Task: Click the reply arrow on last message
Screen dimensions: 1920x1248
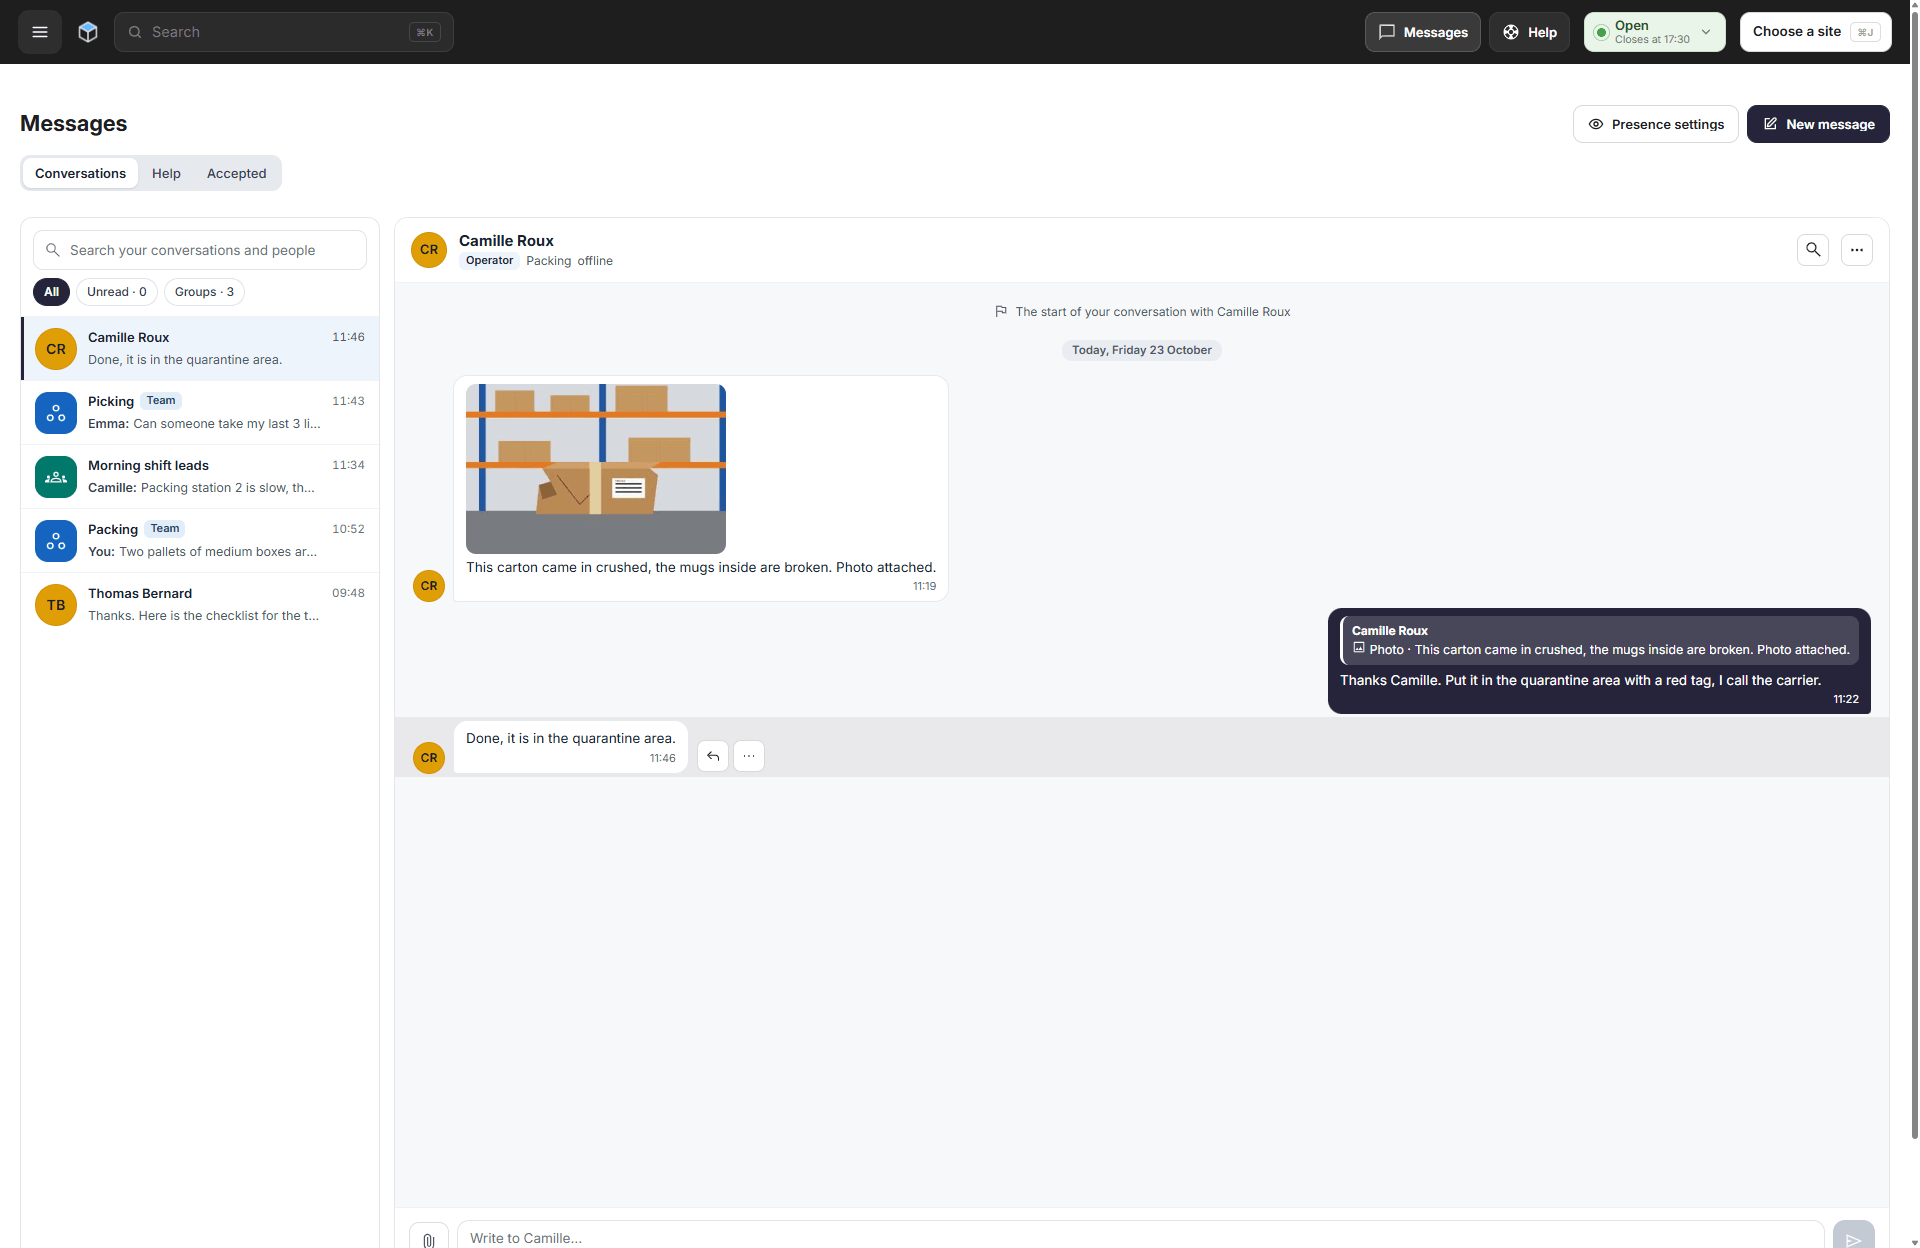Action: (x=713, y=756)
